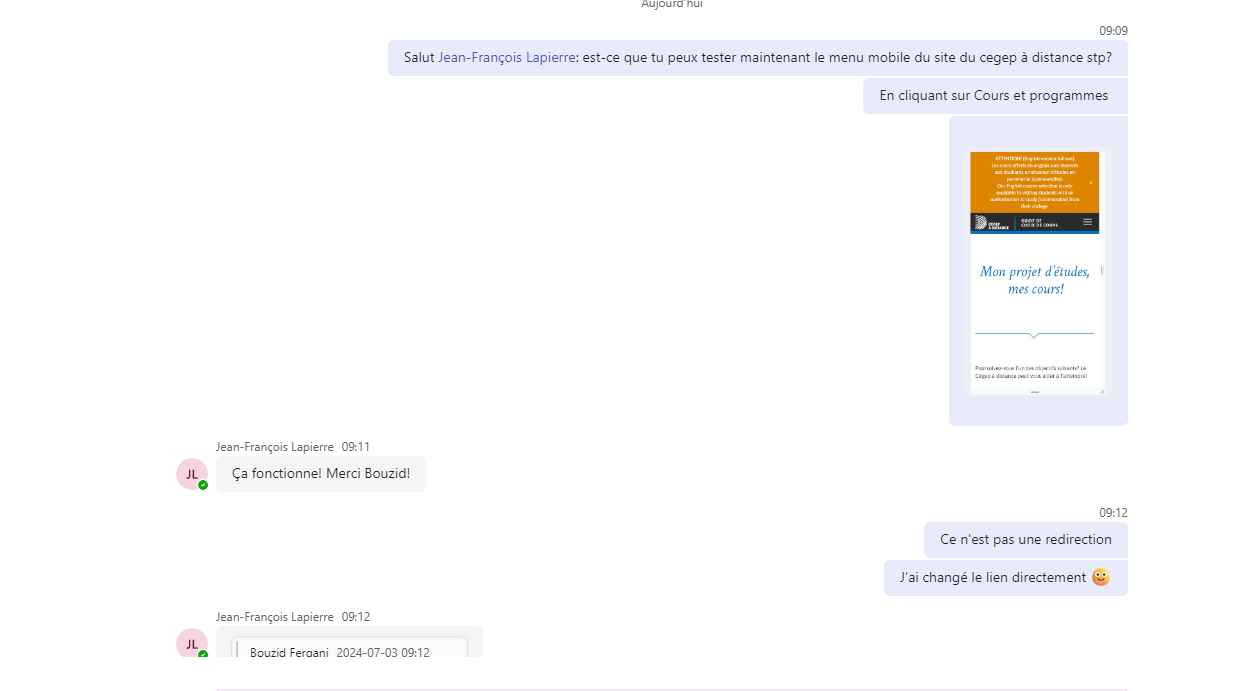Click JL avatar beside the quoted reply

pyautogui.click(x=192, y=643)
